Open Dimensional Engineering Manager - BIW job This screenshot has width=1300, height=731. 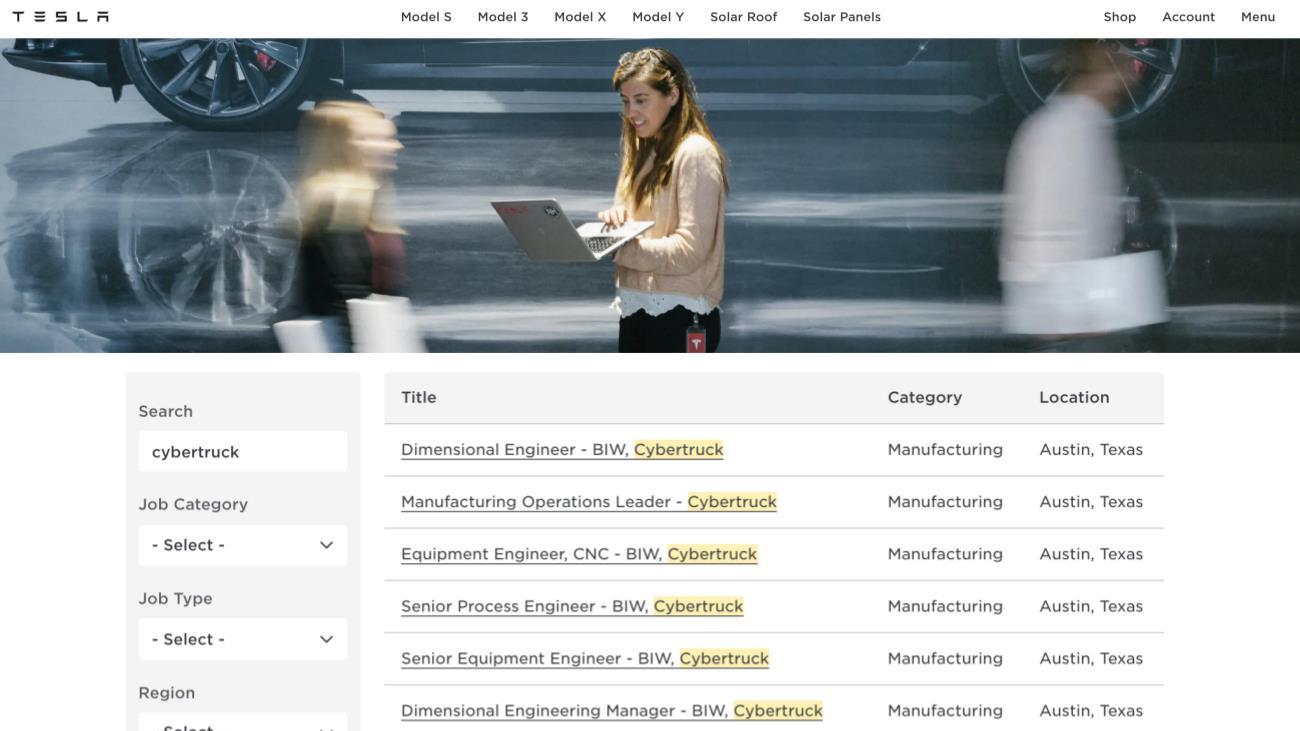(612, 710)
